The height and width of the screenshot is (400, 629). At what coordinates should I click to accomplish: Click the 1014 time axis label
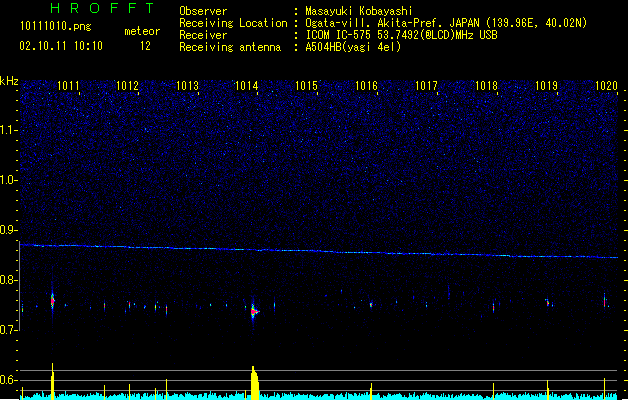(246, 86)
